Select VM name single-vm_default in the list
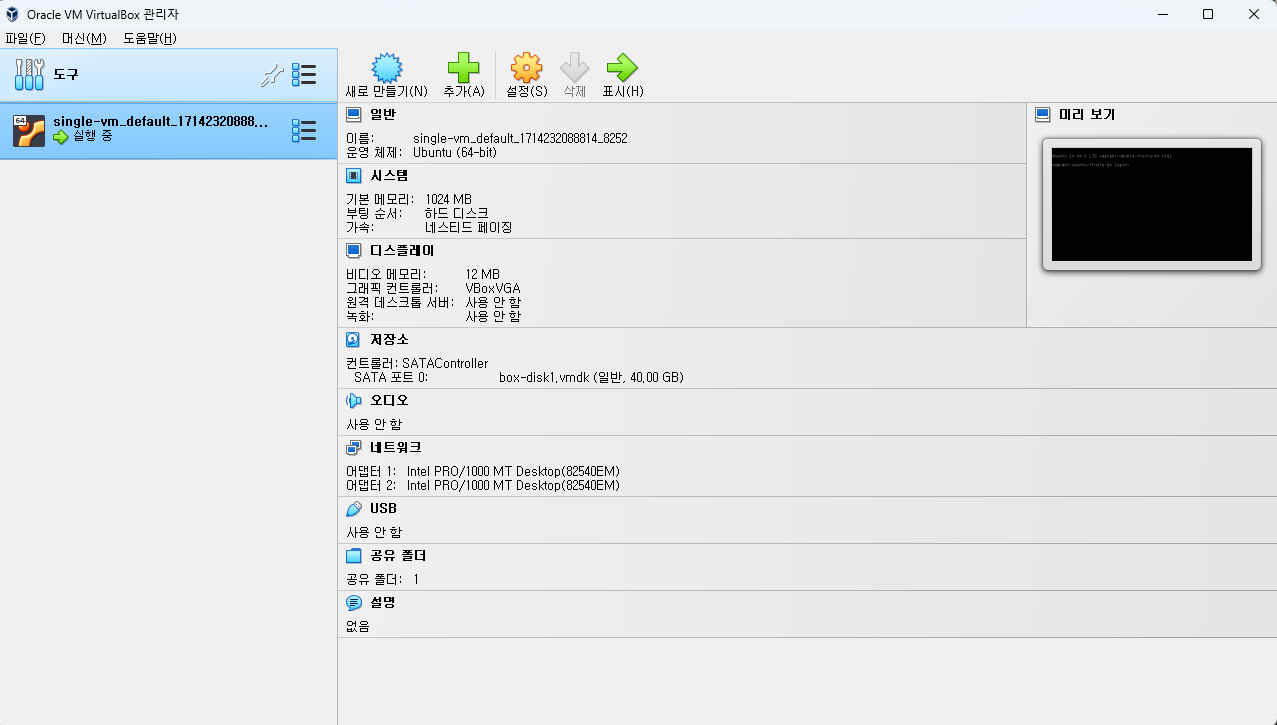 click(x=161, y=122)
